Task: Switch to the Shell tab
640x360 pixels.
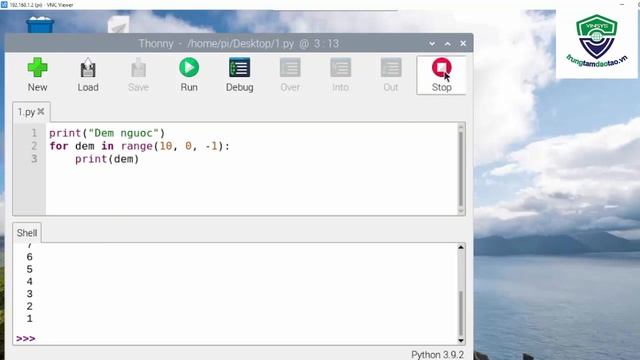Action: click(27, 233)
